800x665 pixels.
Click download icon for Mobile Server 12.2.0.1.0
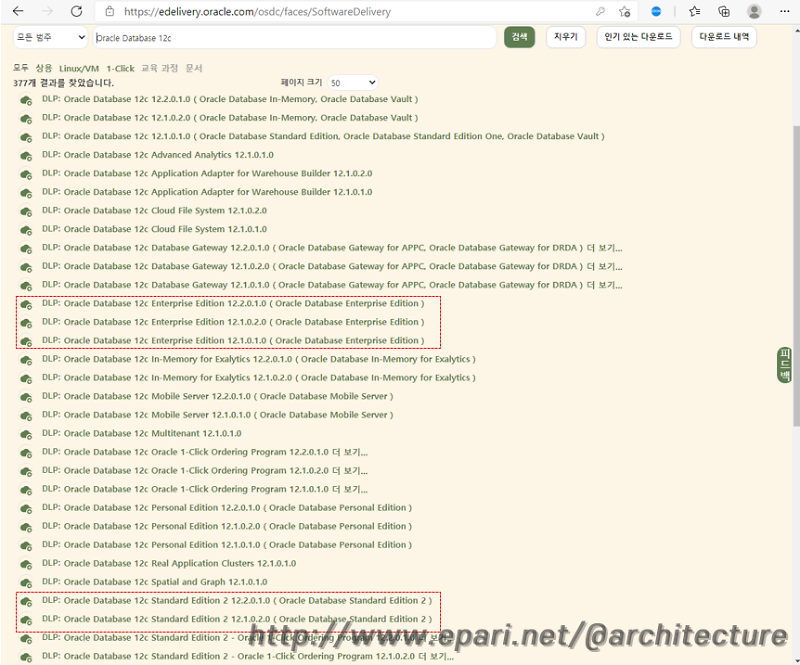[x=26, y=397]
